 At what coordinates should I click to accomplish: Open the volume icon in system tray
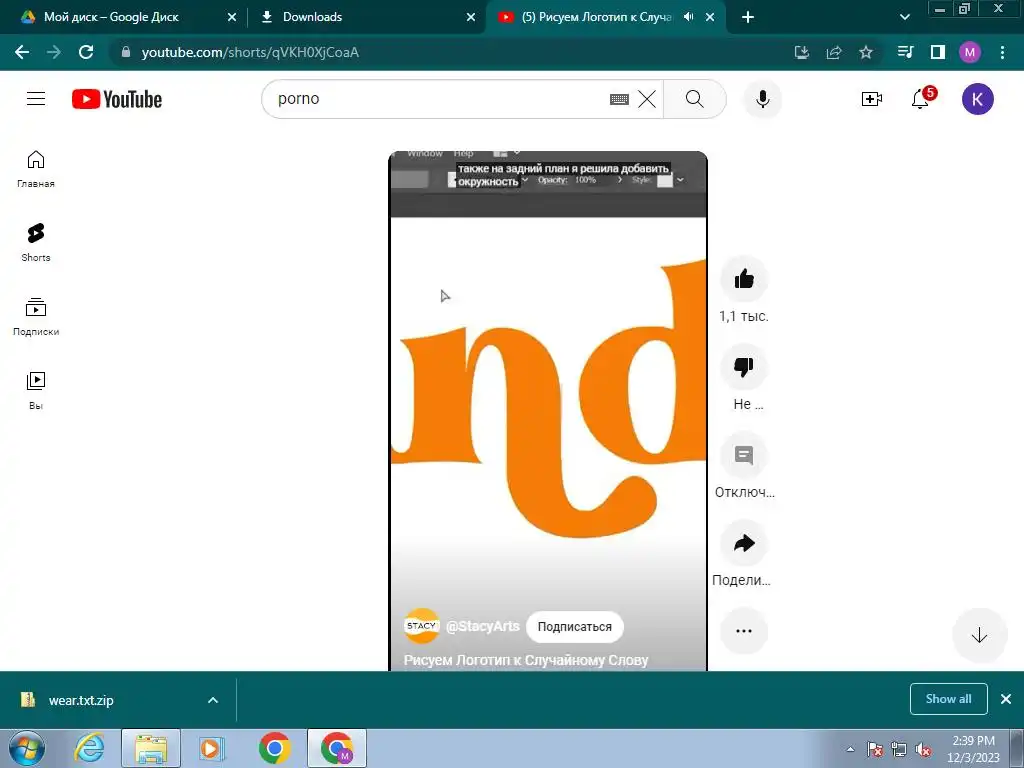(x=923, y=749)
